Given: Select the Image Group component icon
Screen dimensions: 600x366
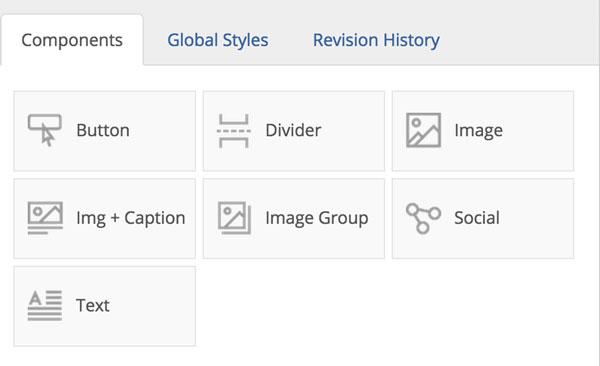Looking at the screenshot, I should click(x=234, y=218).
